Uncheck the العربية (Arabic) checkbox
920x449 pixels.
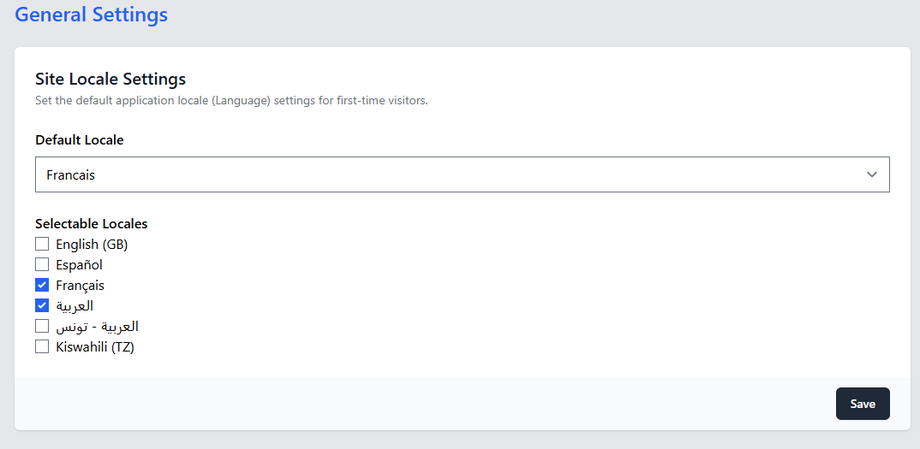(42, 305)
